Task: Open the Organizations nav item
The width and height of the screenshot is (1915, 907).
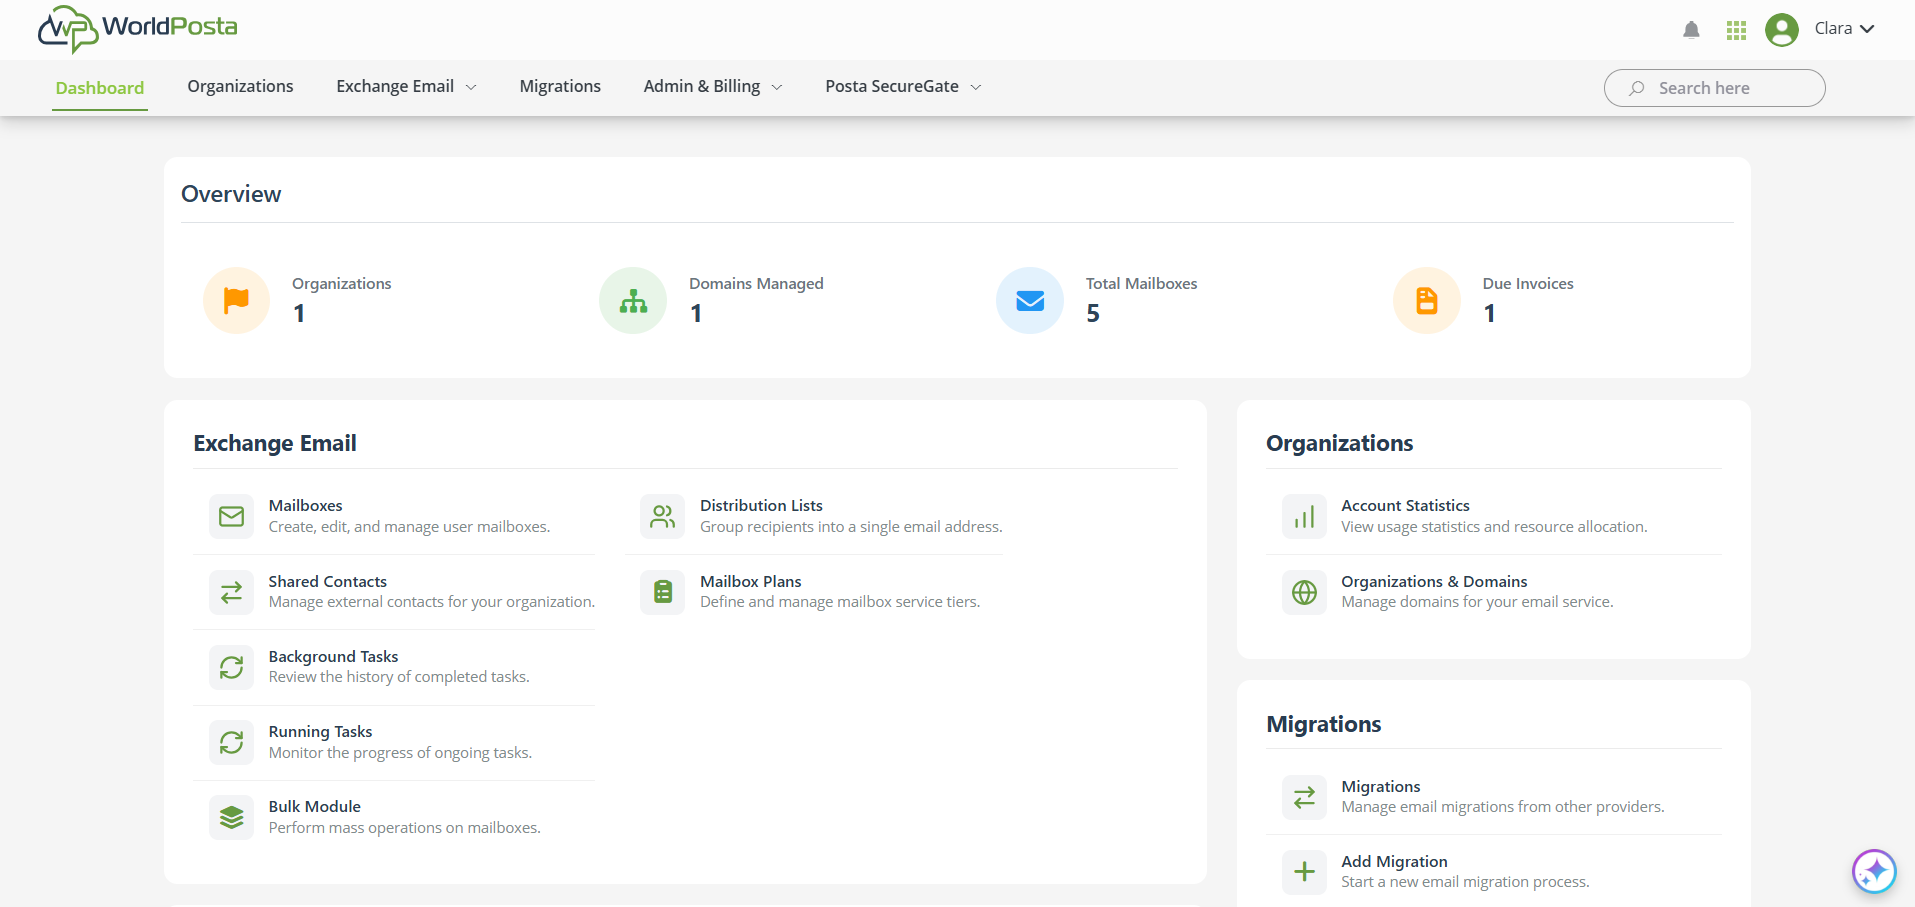Action: point(240,86)
